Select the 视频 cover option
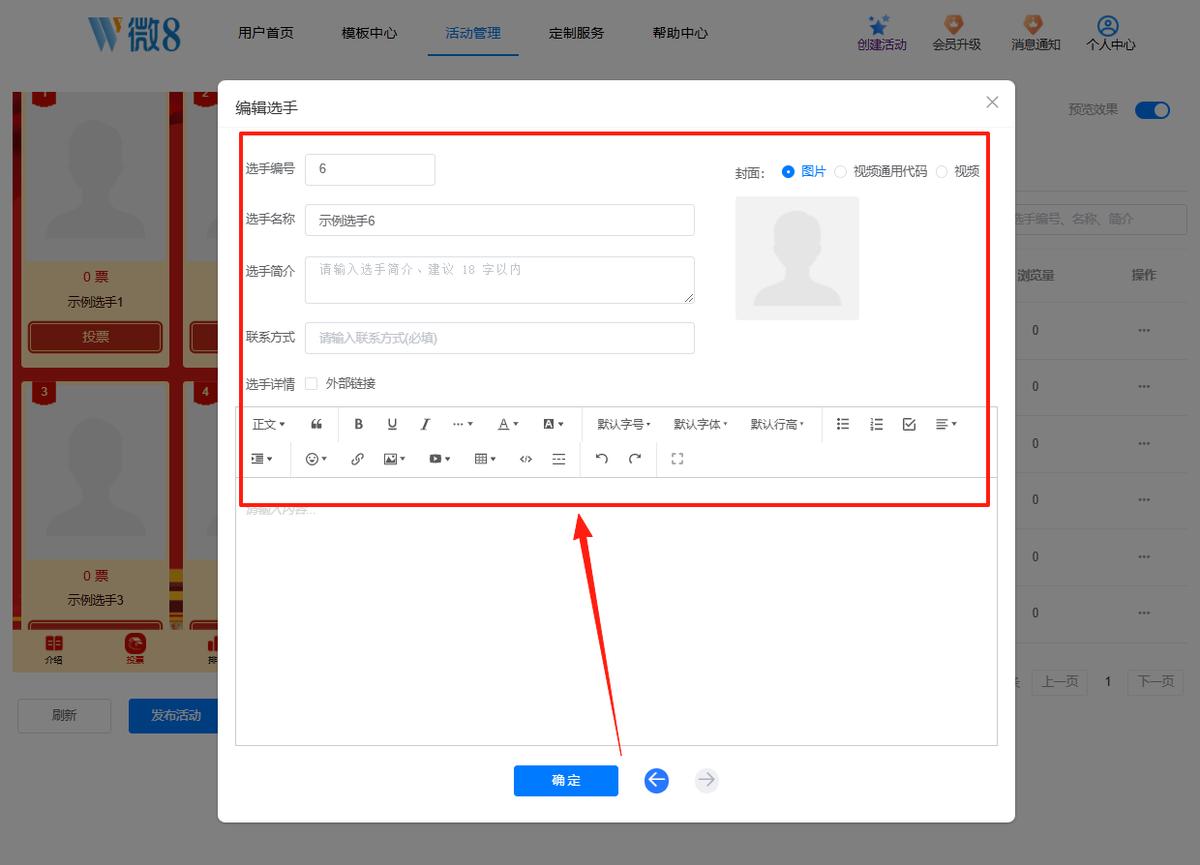The width and height of the screenshot is (1200, 865). pos(957,171)
